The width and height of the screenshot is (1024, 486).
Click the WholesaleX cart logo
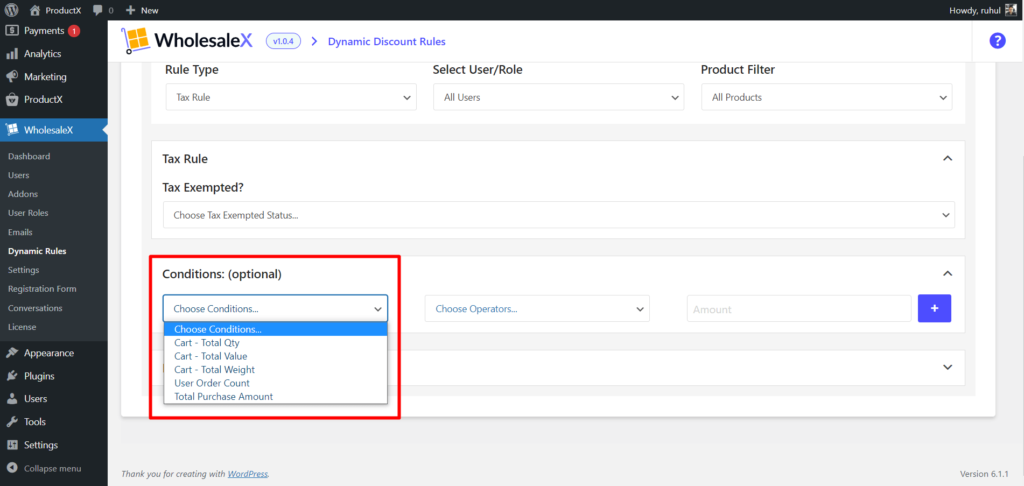[x=136, y=40]
